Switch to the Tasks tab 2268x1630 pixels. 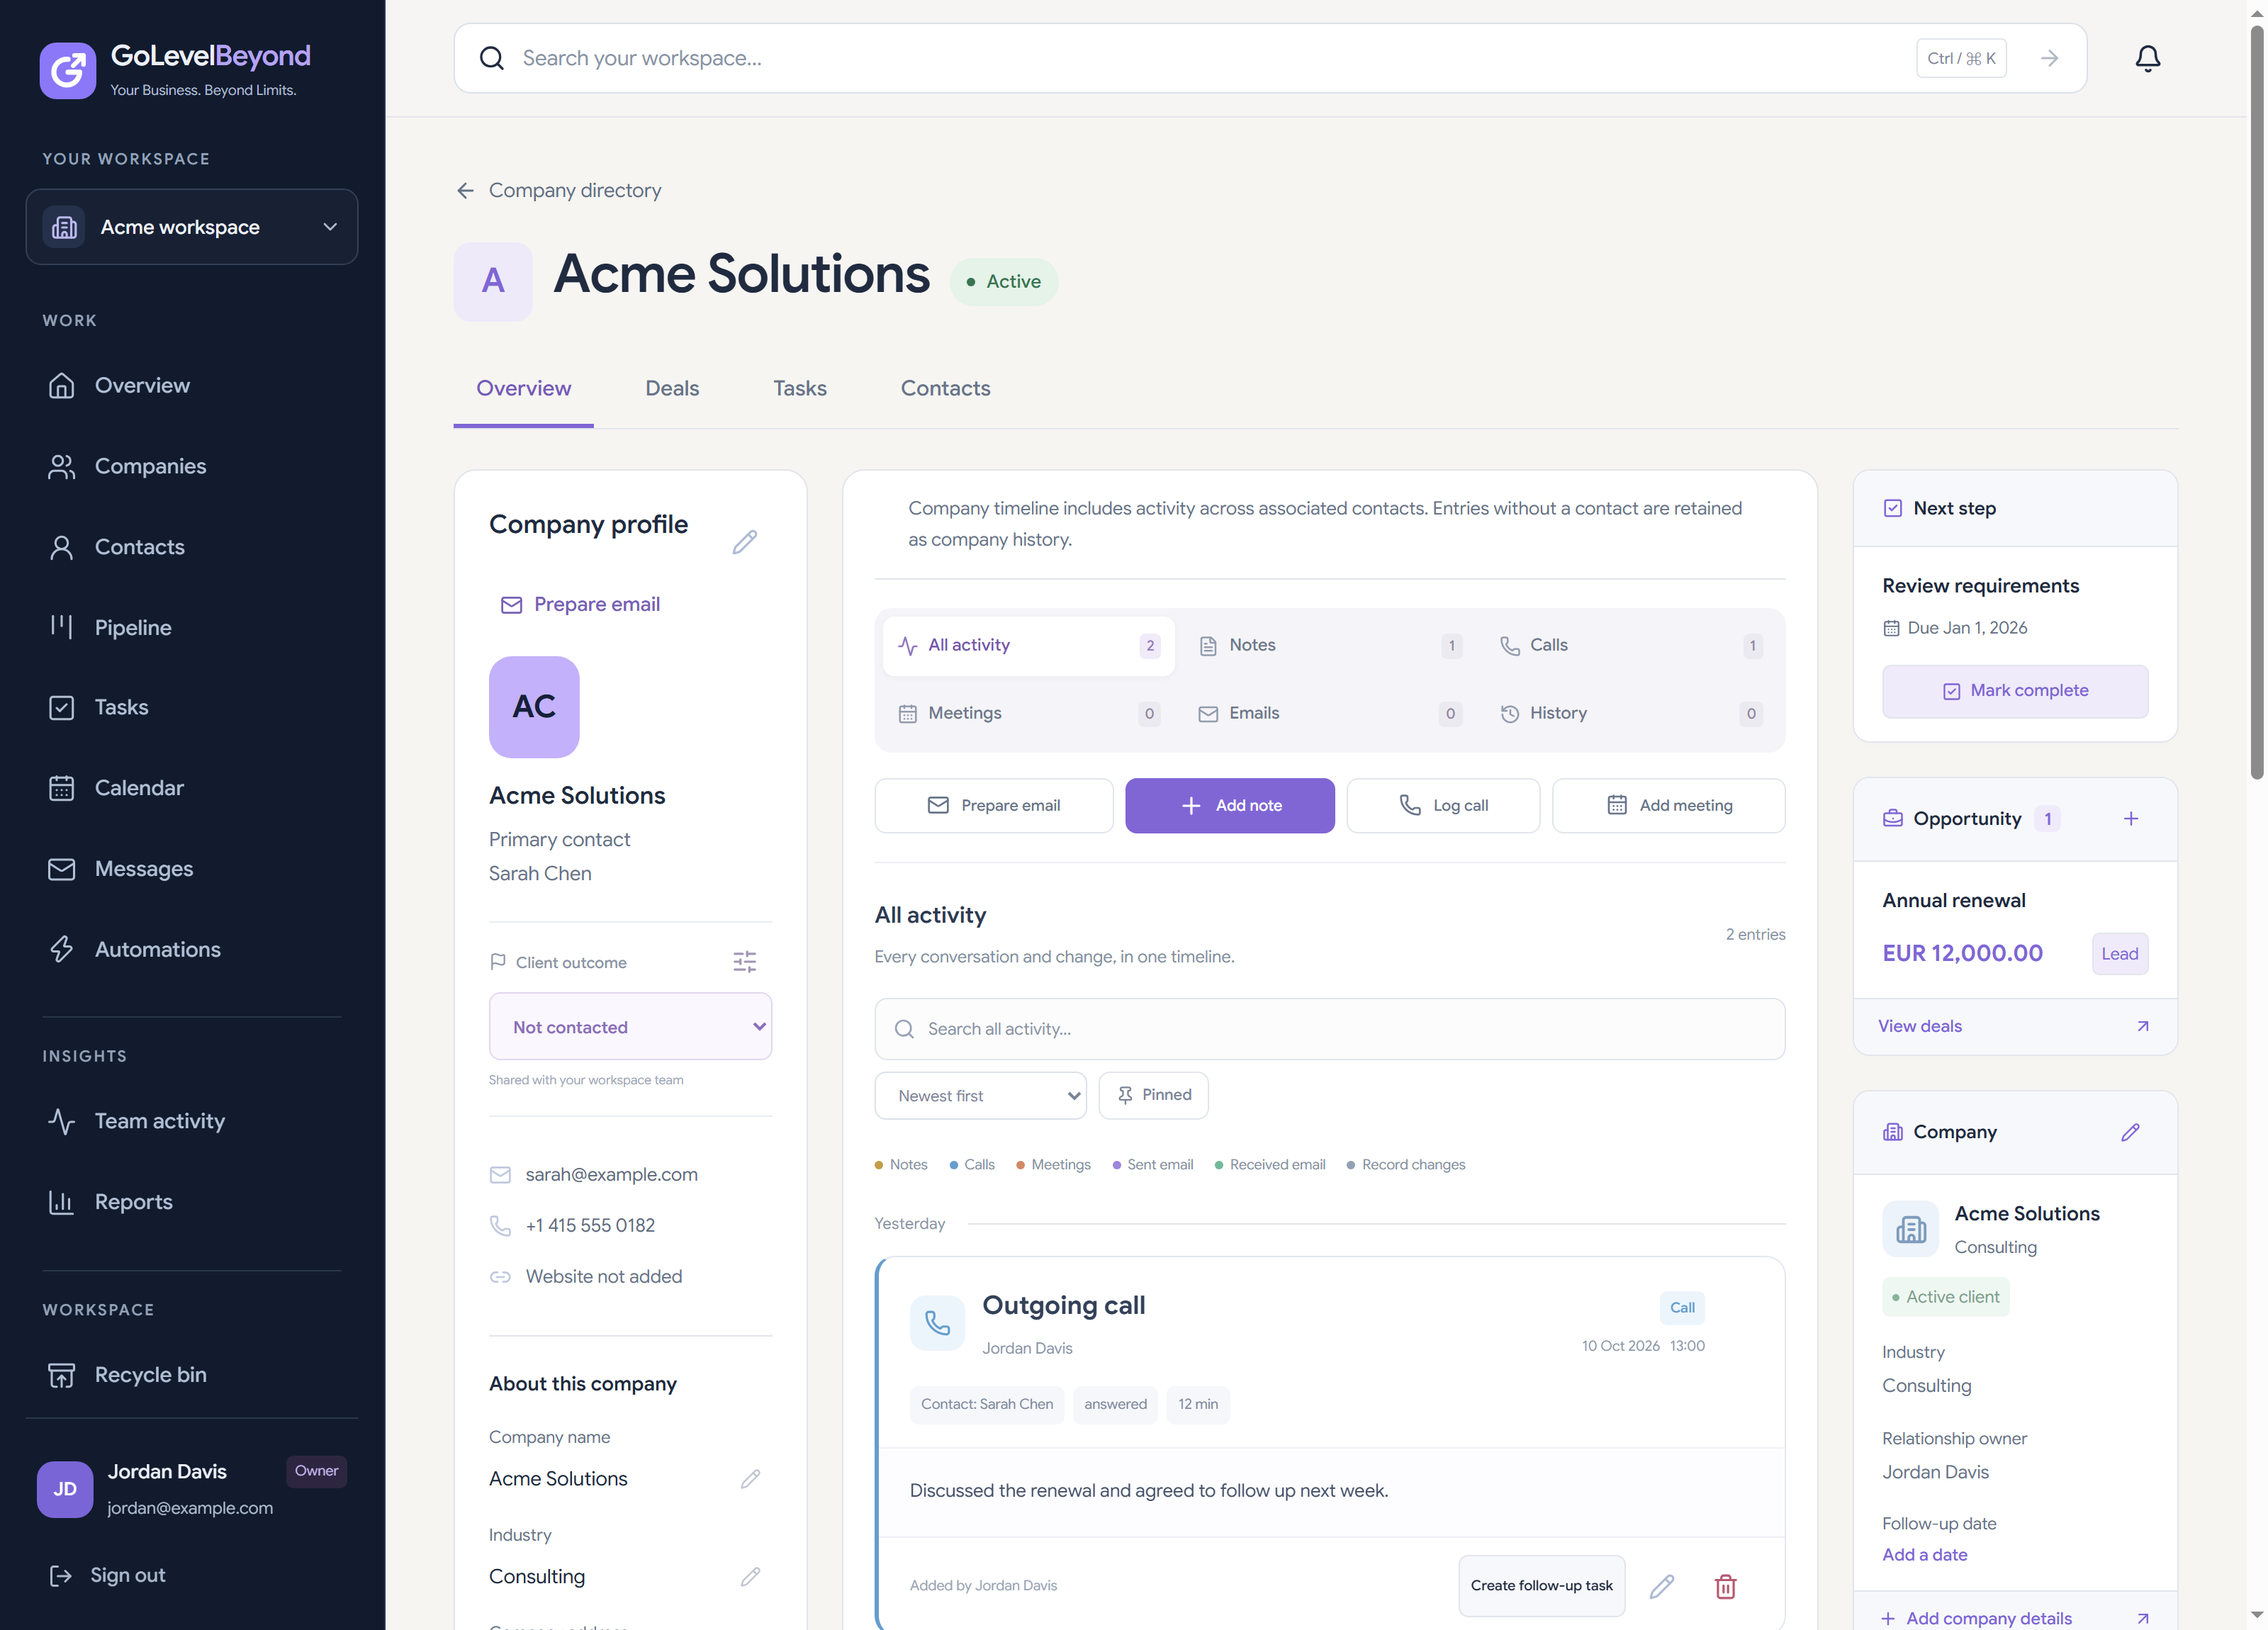pos(800,389)
